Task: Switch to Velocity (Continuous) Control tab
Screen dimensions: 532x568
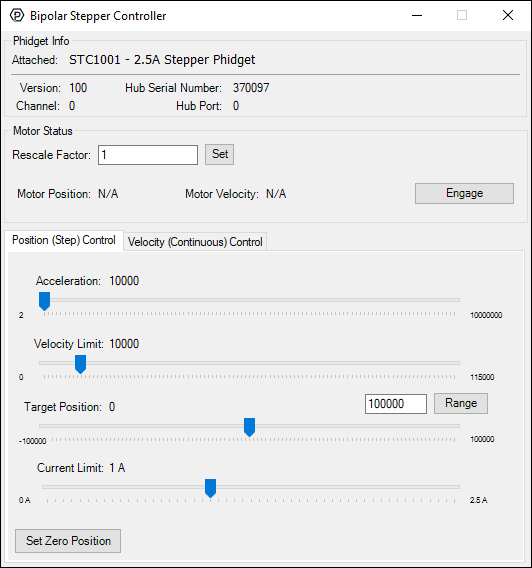Action: [x=195, y=242]
